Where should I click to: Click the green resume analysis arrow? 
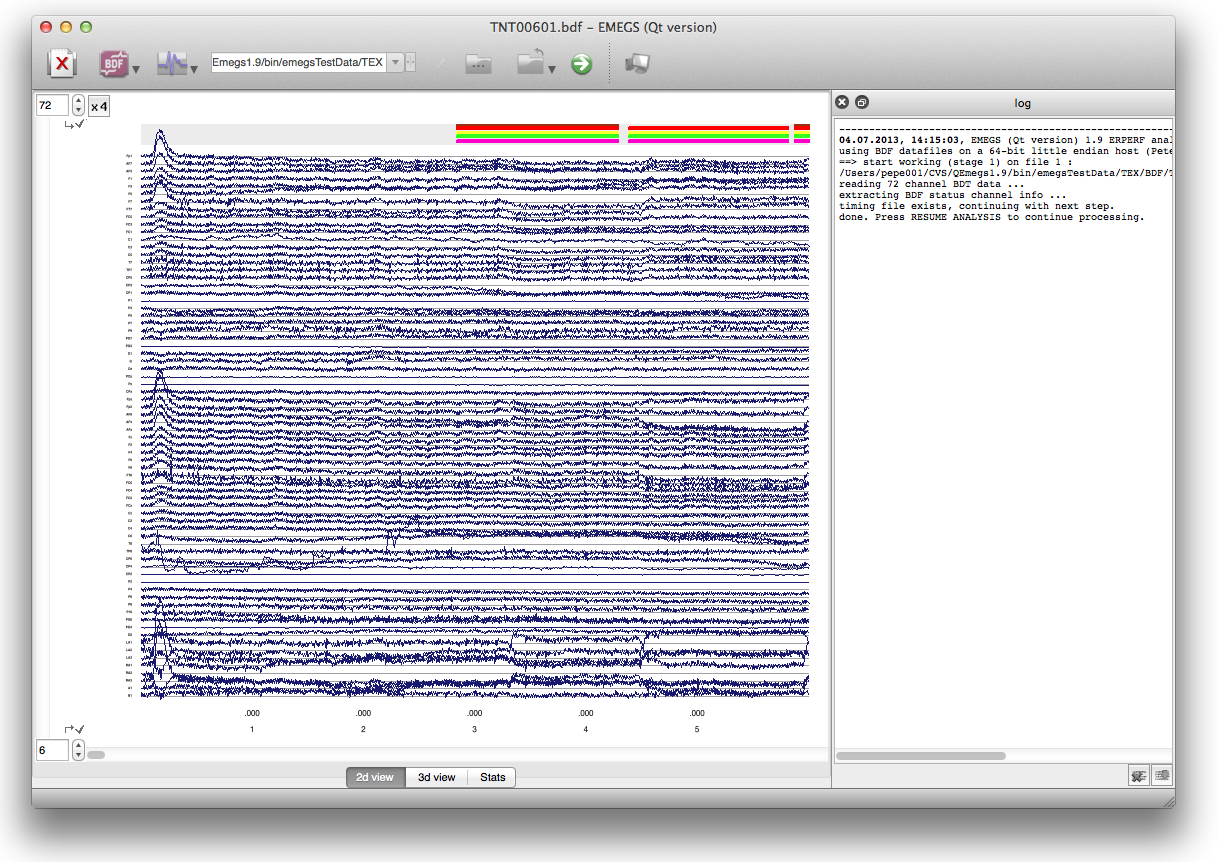tap(581, 65)
